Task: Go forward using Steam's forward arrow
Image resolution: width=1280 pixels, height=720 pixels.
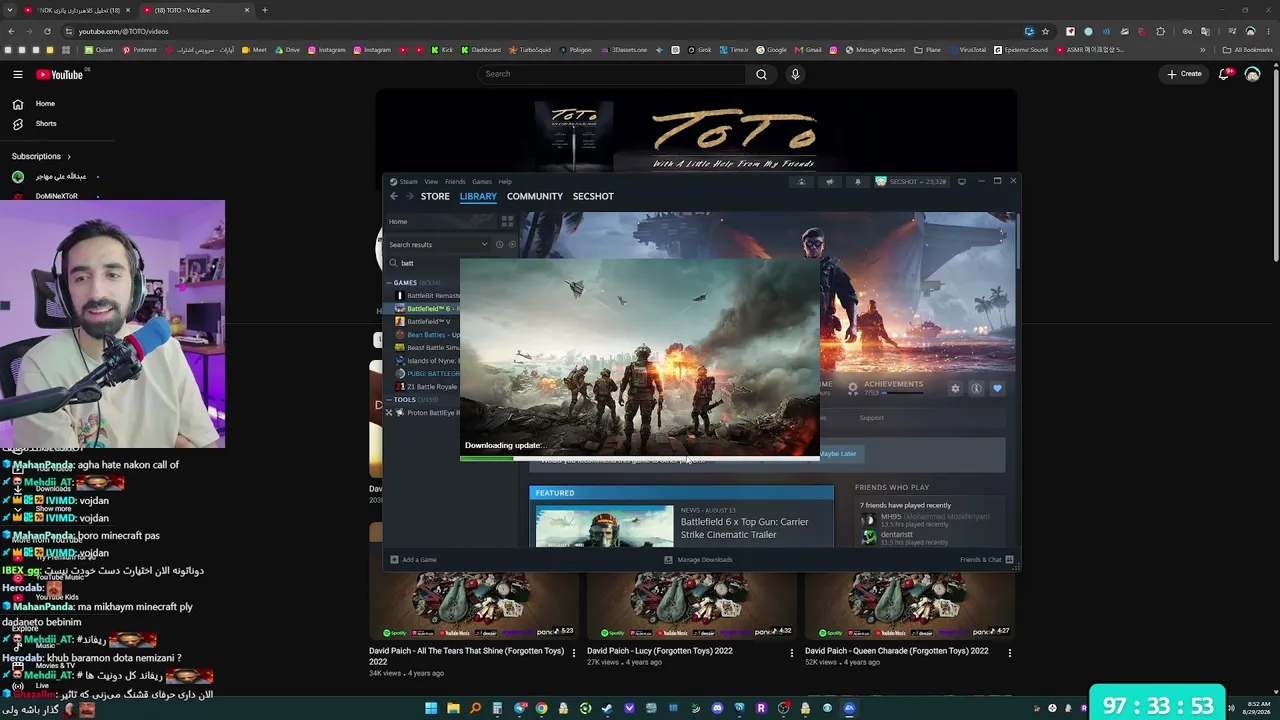Action: point(408,196)
